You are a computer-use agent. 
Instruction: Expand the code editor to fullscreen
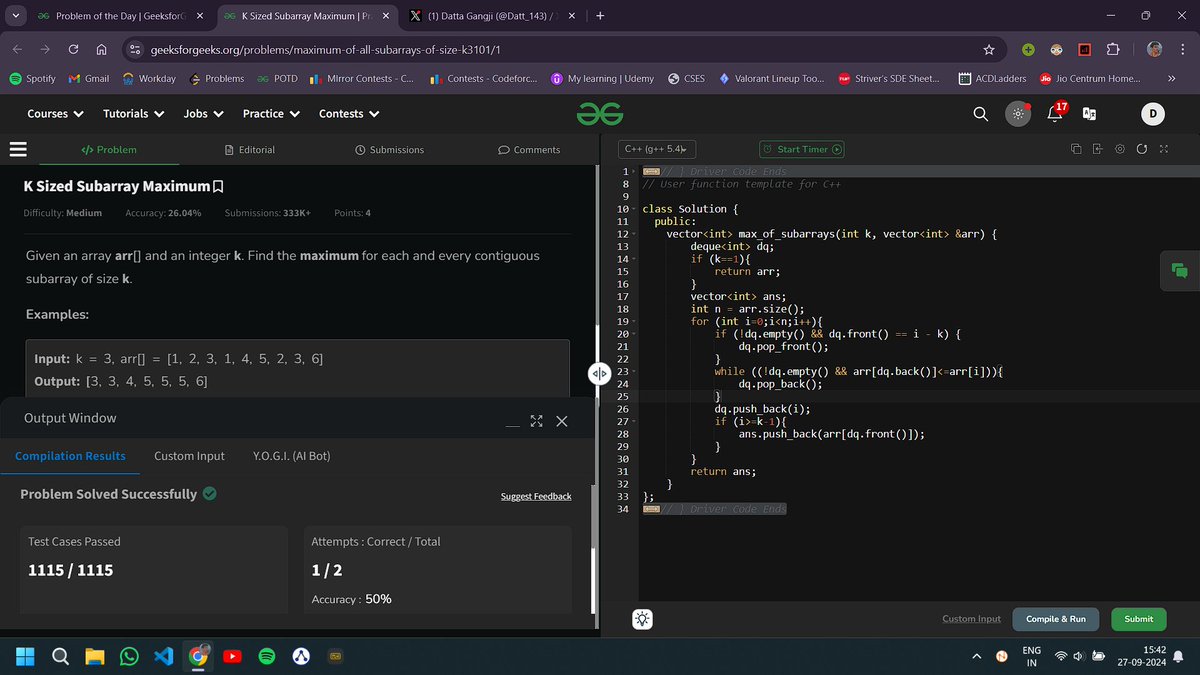[1163, 149]
